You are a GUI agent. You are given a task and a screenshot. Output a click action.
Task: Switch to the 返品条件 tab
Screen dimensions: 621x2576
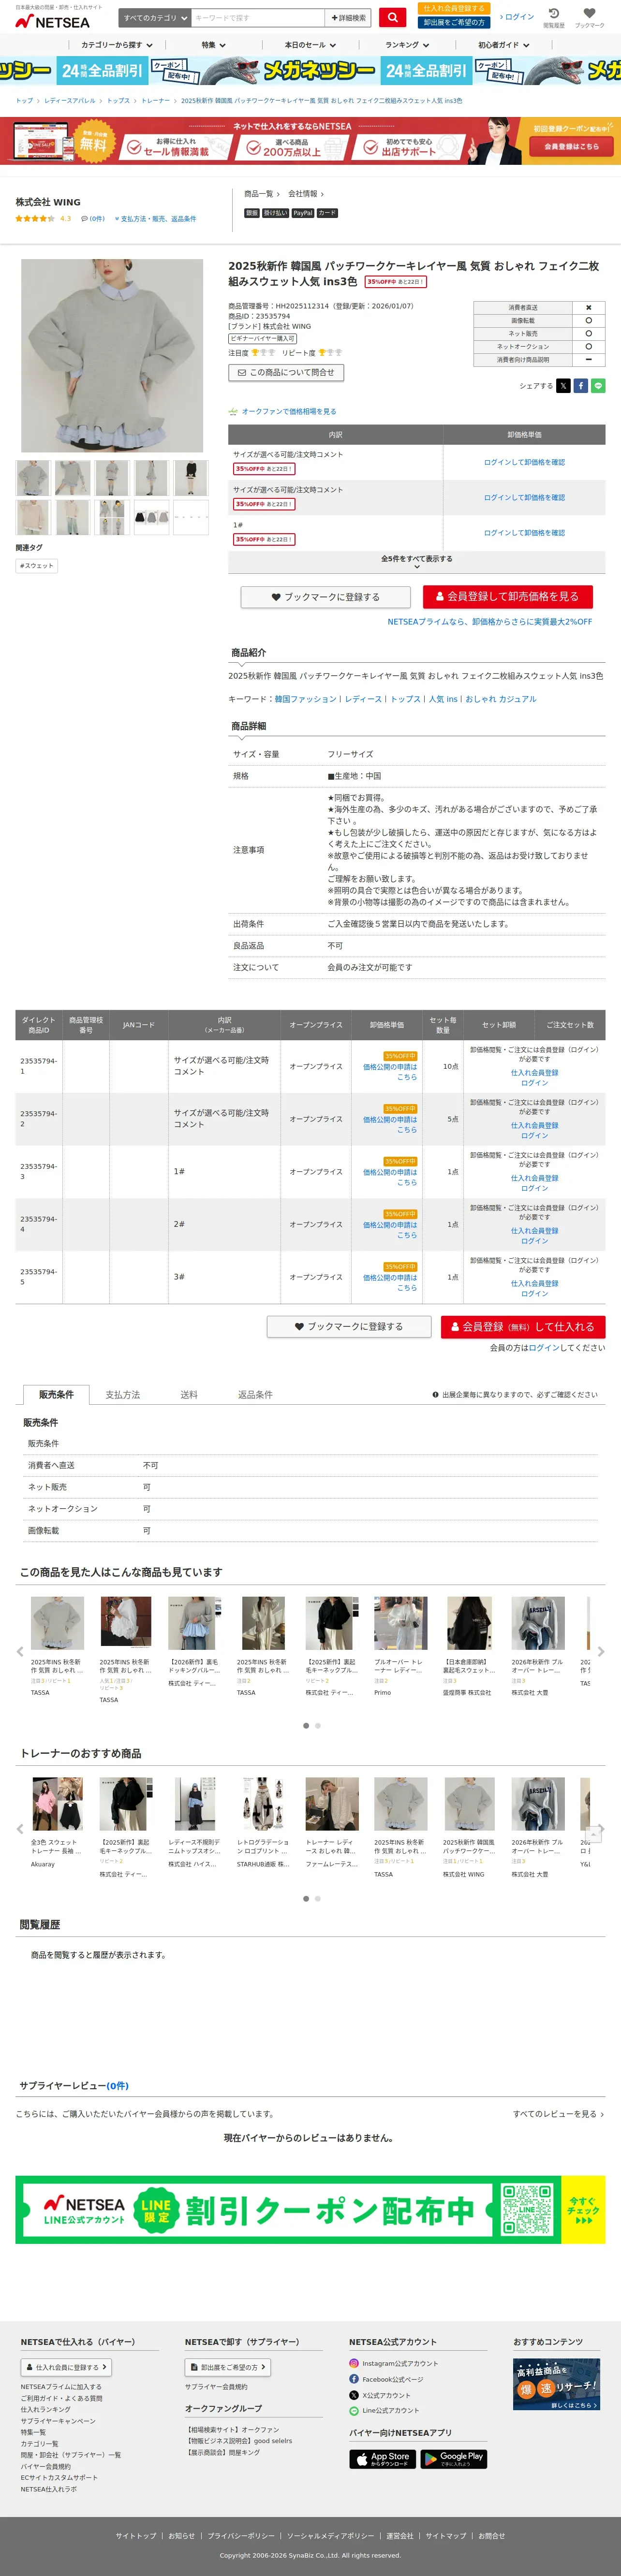point(255,1394)
